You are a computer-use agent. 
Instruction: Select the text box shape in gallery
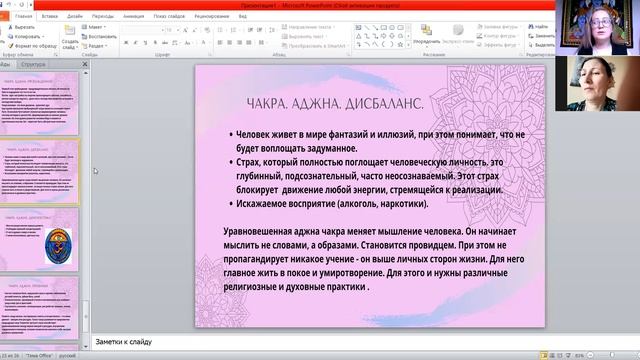coord(358,27)
